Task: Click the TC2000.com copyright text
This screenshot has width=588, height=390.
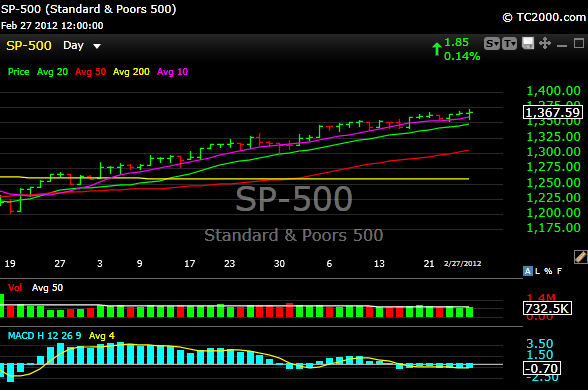Action: 544,17
